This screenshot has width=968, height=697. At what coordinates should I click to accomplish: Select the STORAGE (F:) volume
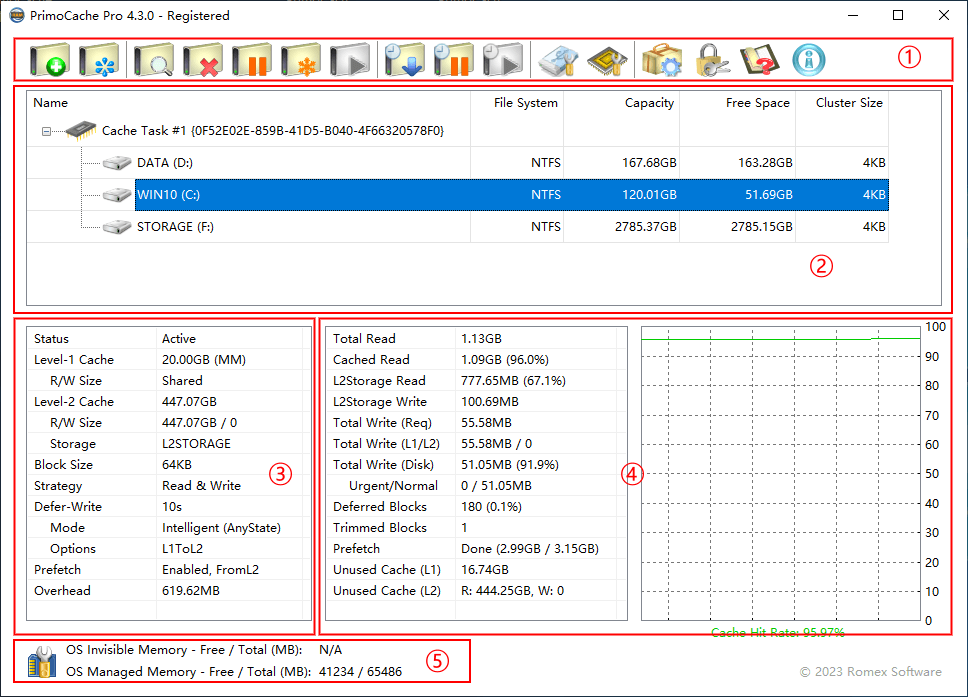point(175,227)
